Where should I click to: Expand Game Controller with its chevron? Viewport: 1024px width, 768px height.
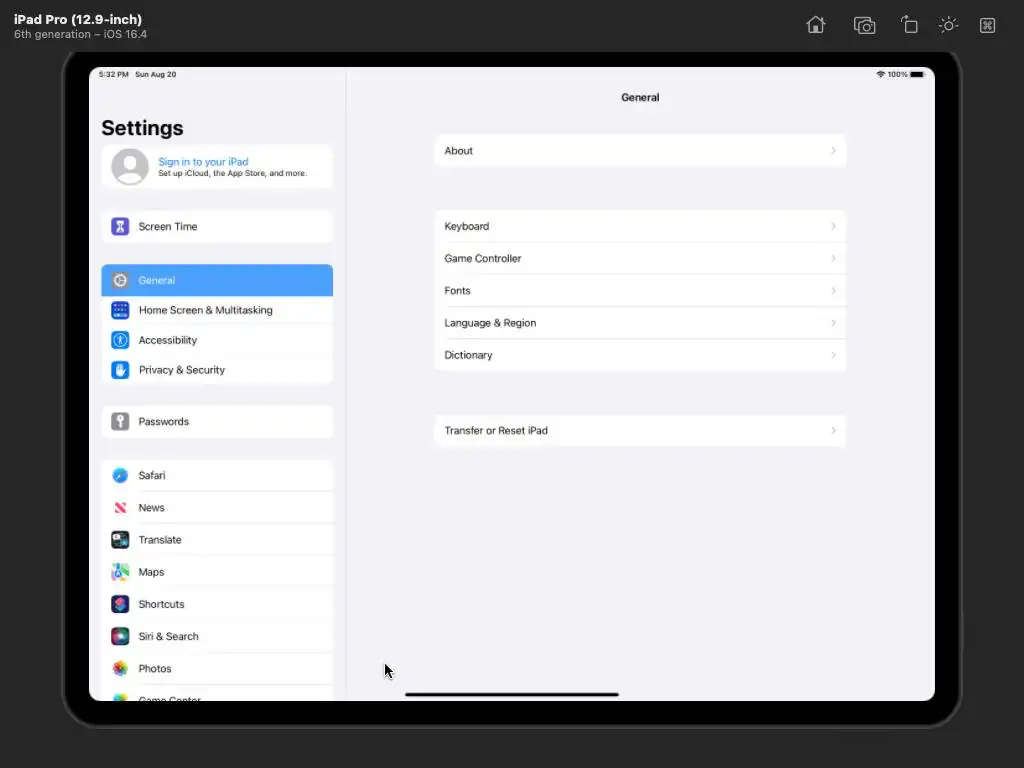pyautogui.click(x=833, y=259)
